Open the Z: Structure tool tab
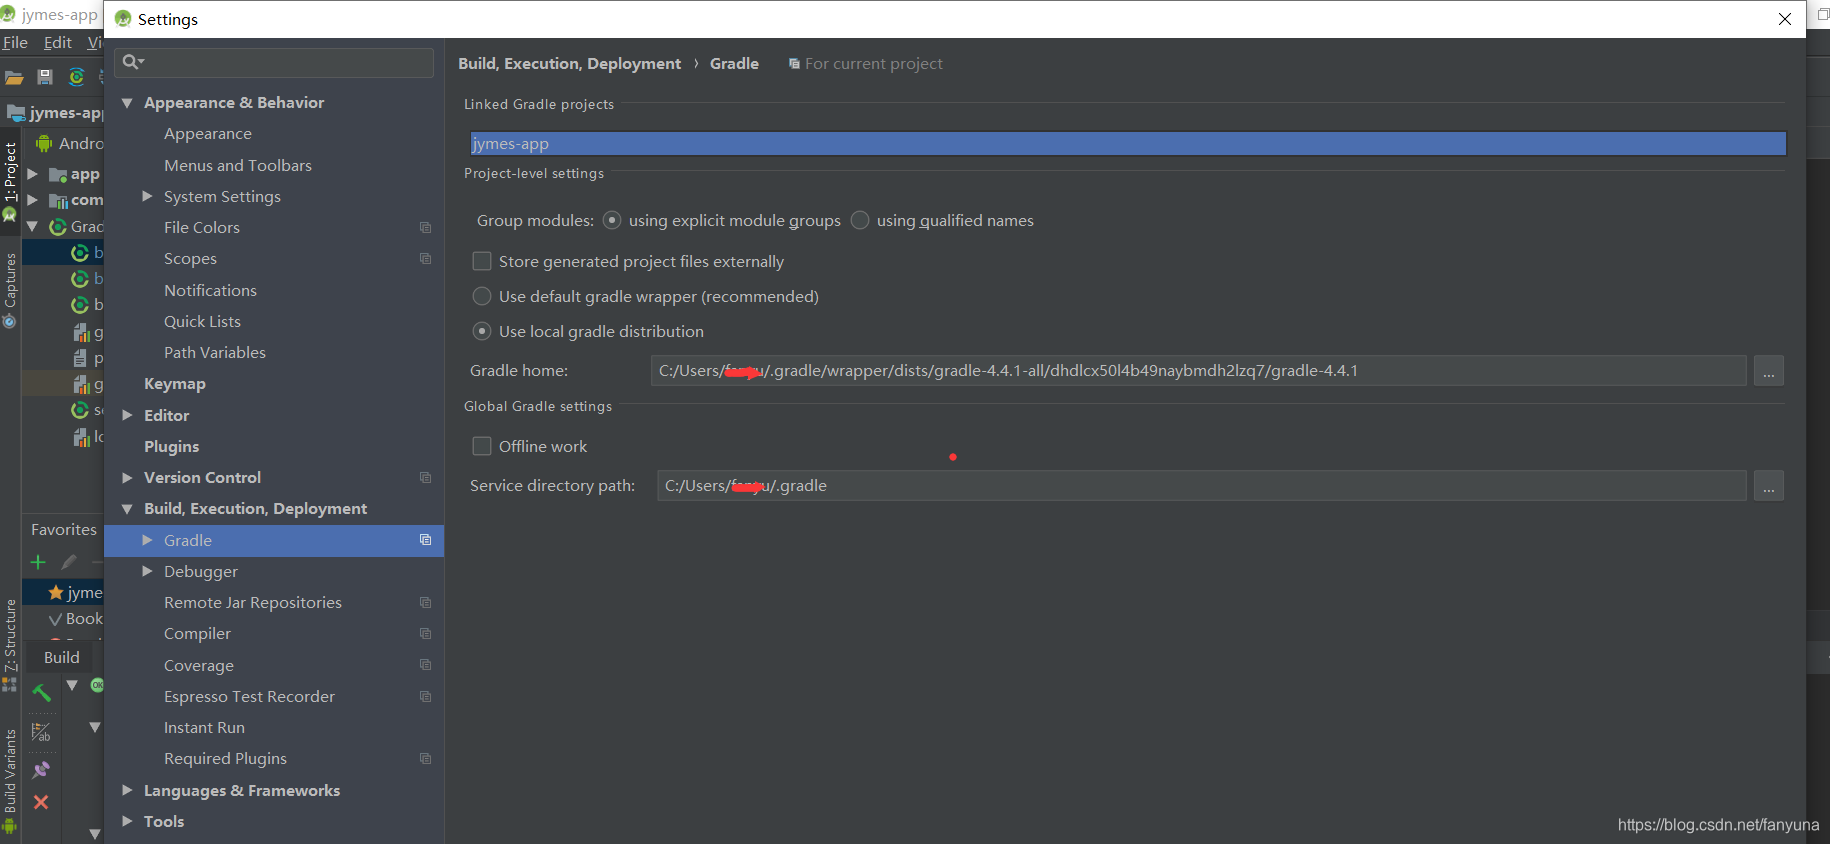The width and height of the screenshot is (1830, 844). point(10,645)
